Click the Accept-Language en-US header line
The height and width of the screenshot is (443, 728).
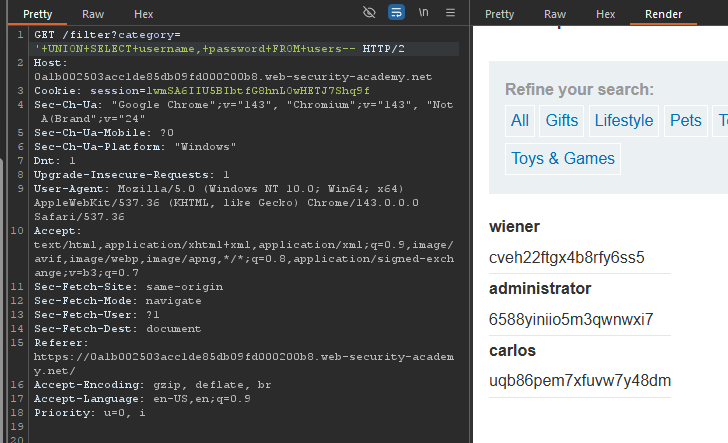pos(142,399)
